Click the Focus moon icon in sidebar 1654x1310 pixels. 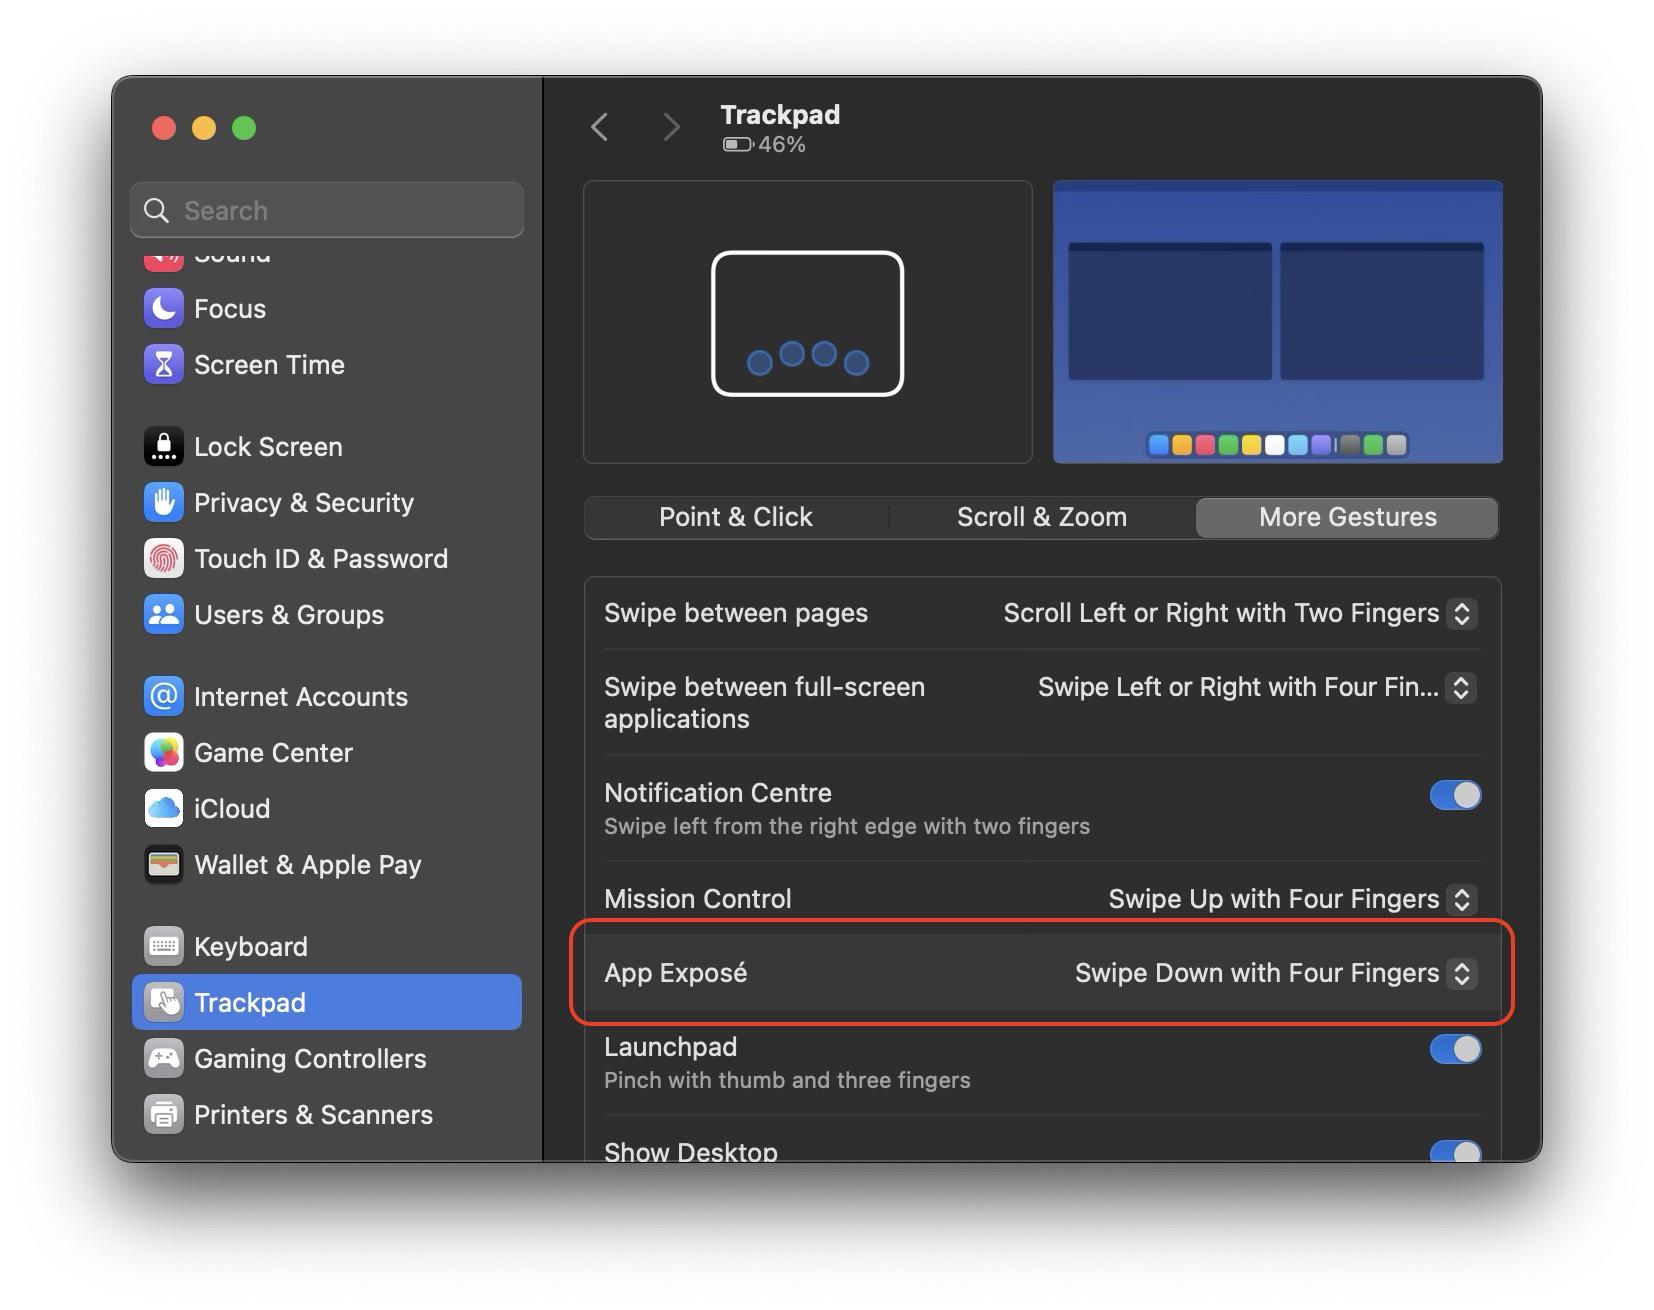click(x=163, y=309)
